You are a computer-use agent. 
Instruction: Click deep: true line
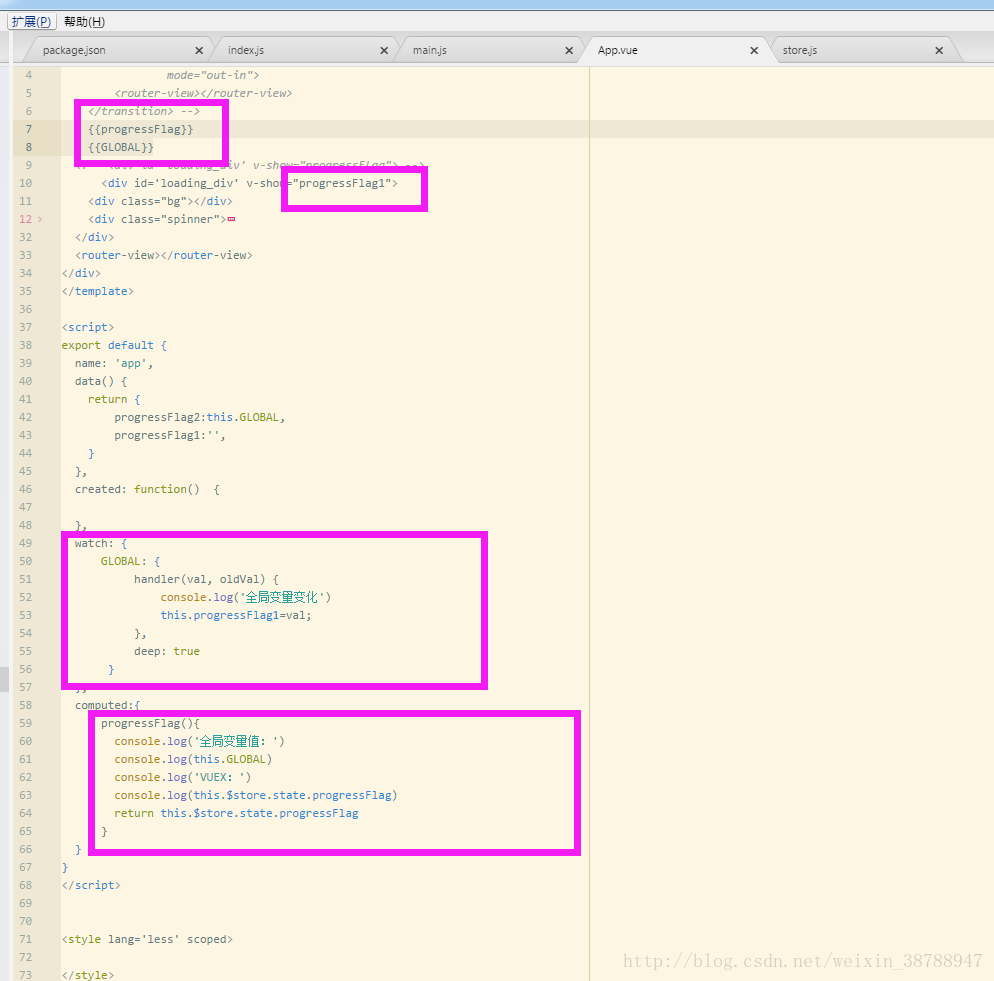click(167, 651)
